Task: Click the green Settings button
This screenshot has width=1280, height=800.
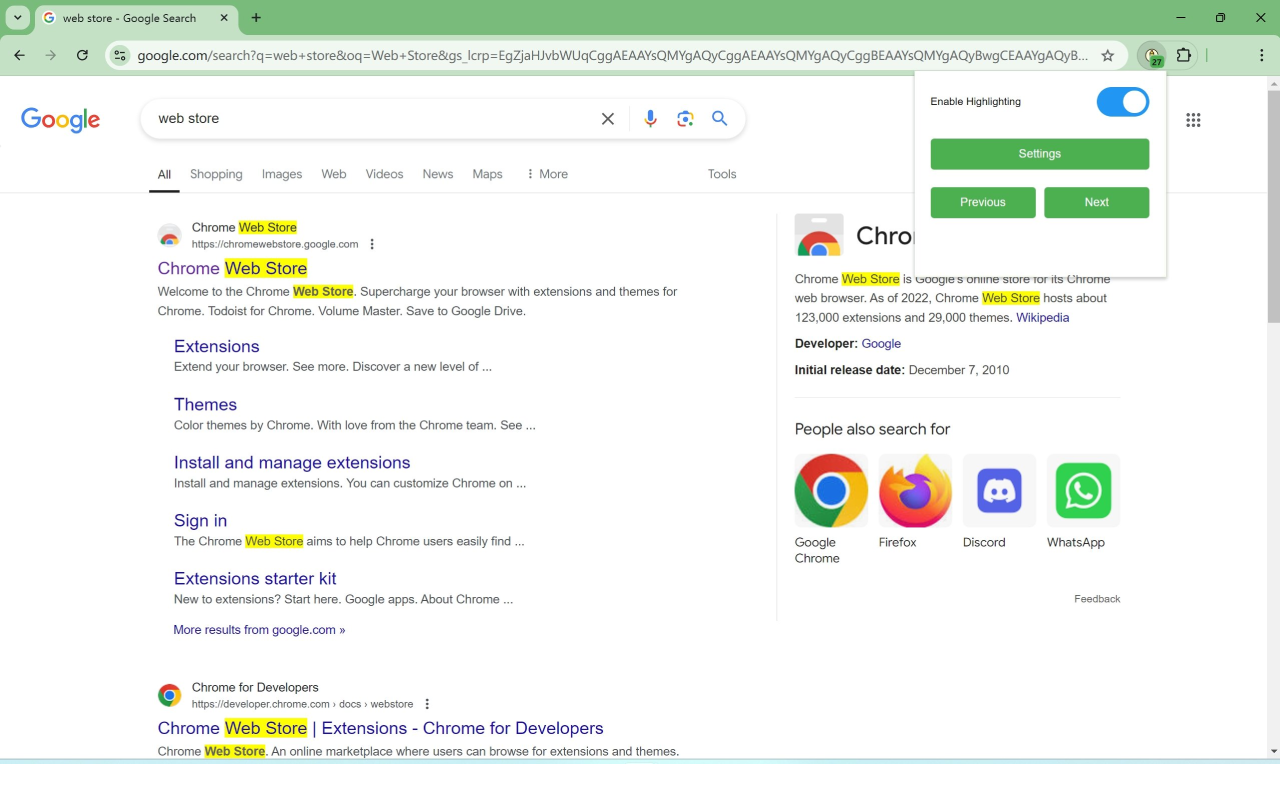Action: (x=1040, y=154)
